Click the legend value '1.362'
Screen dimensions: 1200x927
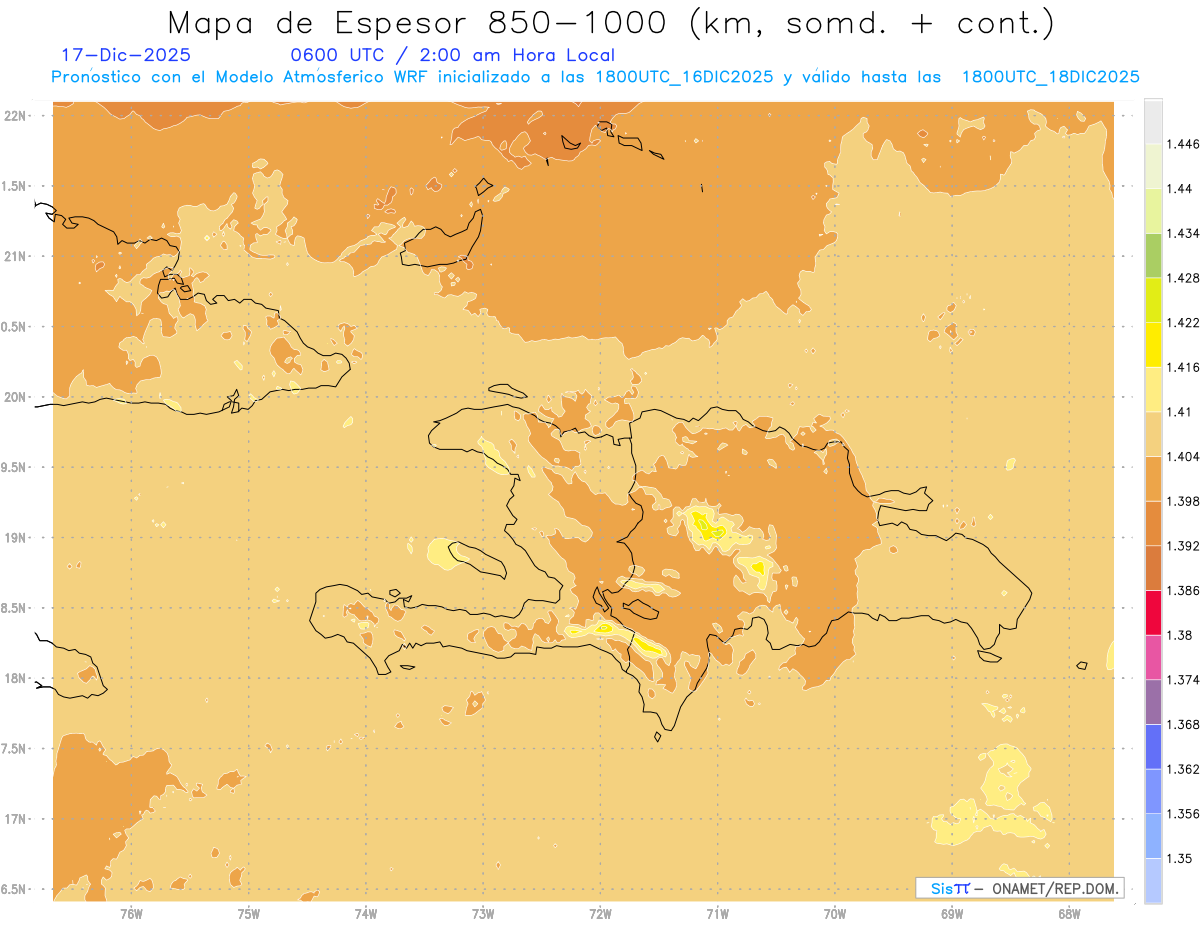pyautogui.click(x=1182, y=769)
